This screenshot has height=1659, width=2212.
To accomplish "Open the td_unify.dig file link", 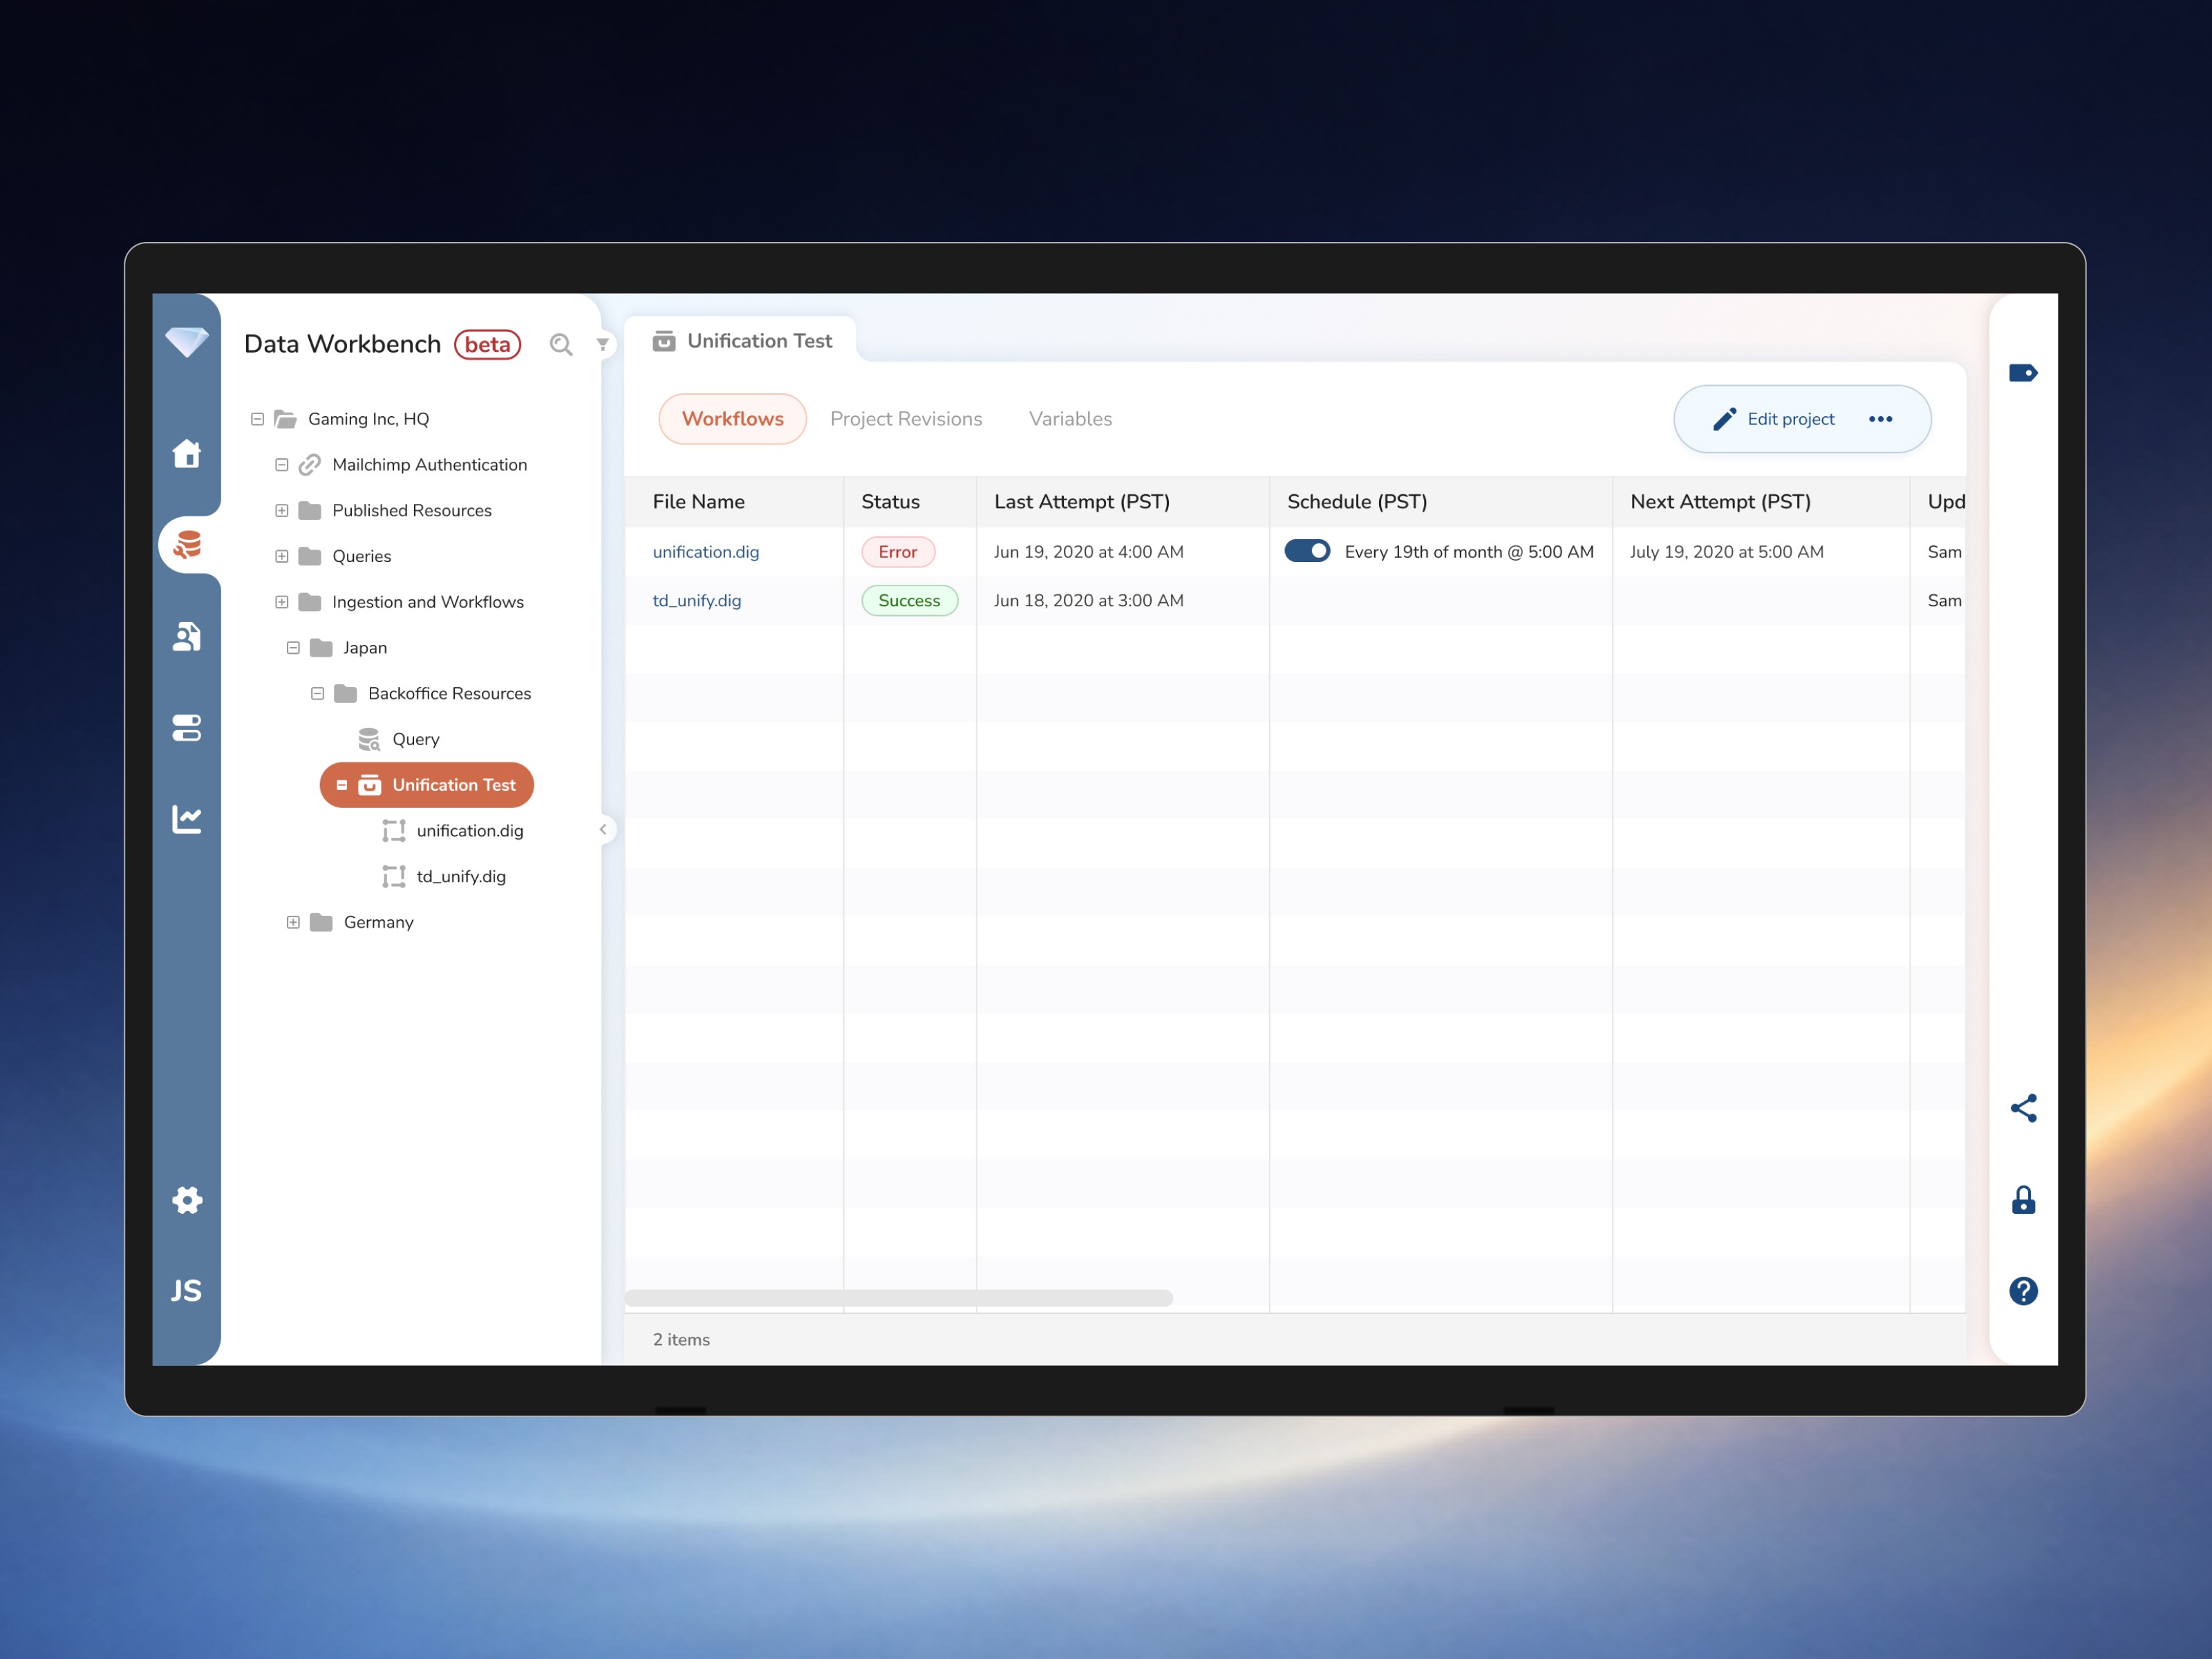I will click(x=697, y=600).
